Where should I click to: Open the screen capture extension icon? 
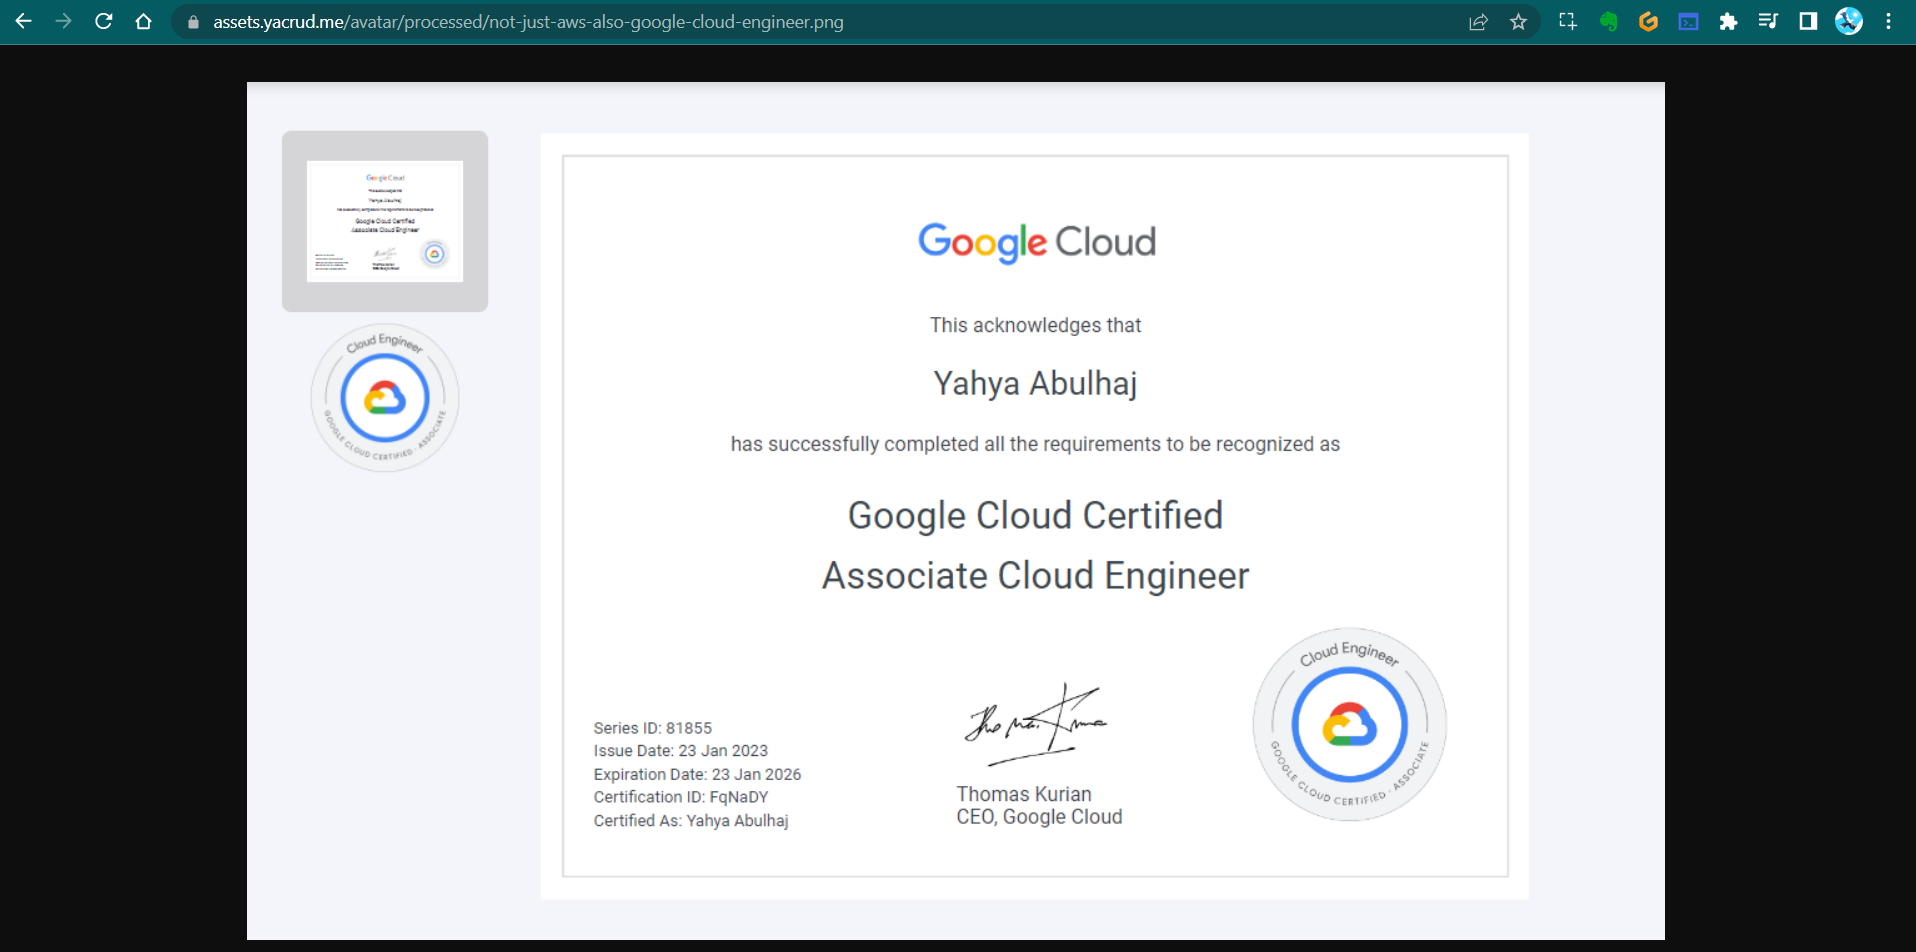pyautogui.click(x=1567, y=21)
